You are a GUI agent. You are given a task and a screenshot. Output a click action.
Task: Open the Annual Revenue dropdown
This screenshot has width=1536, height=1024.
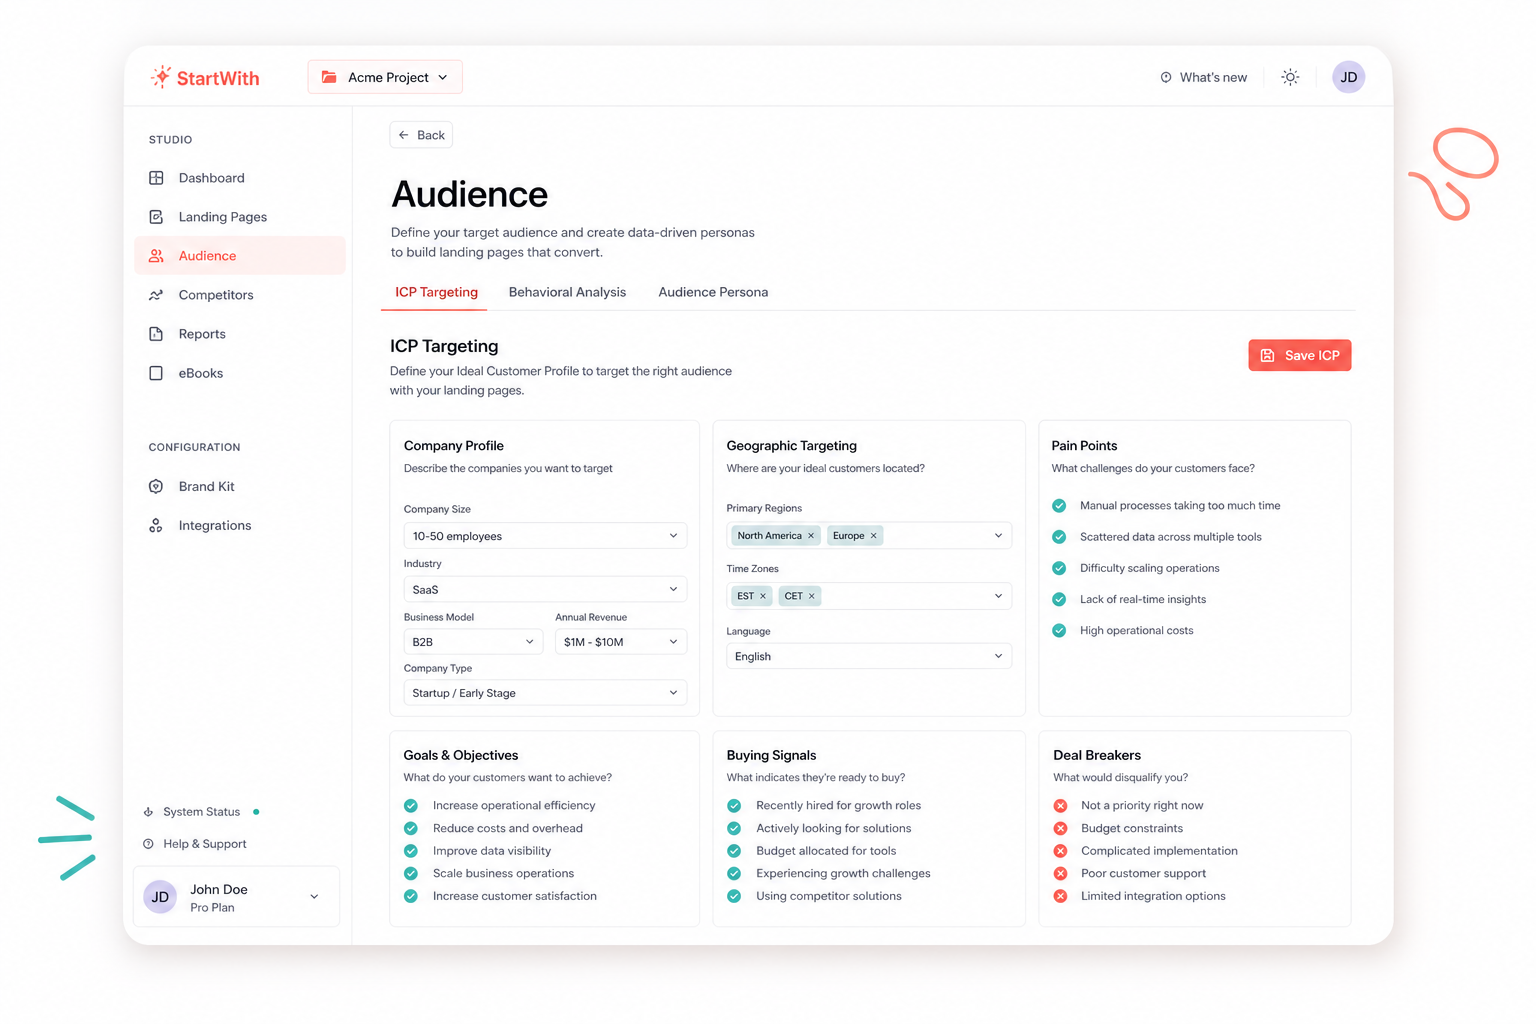tap(621, 642)
